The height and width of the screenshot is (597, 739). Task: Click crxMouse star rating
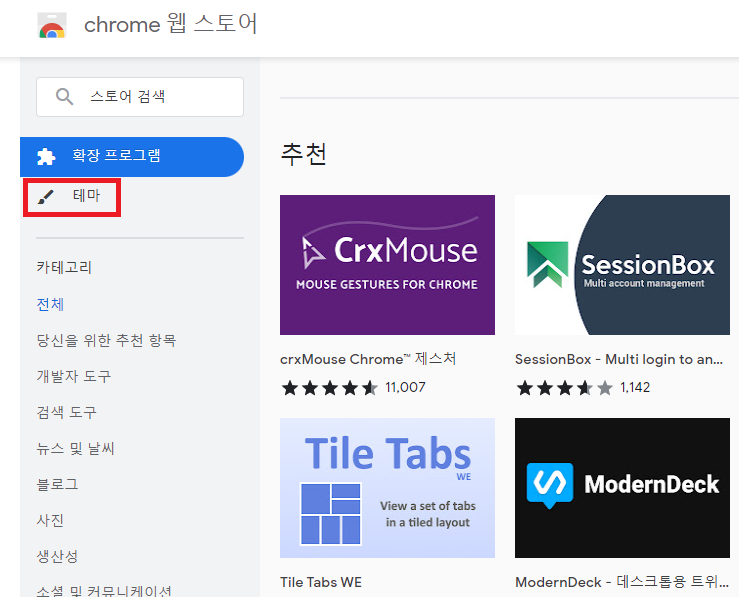point(329,388)
